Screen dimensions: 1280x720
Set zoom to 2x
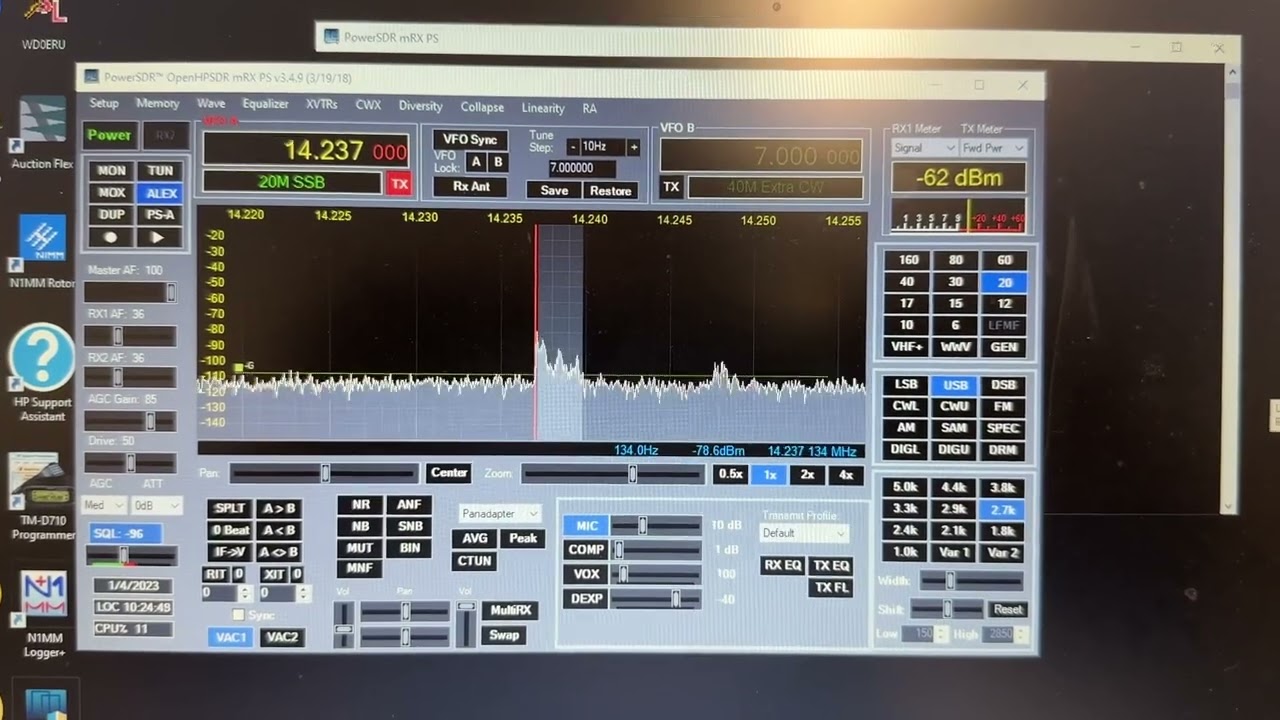[808, 475]
